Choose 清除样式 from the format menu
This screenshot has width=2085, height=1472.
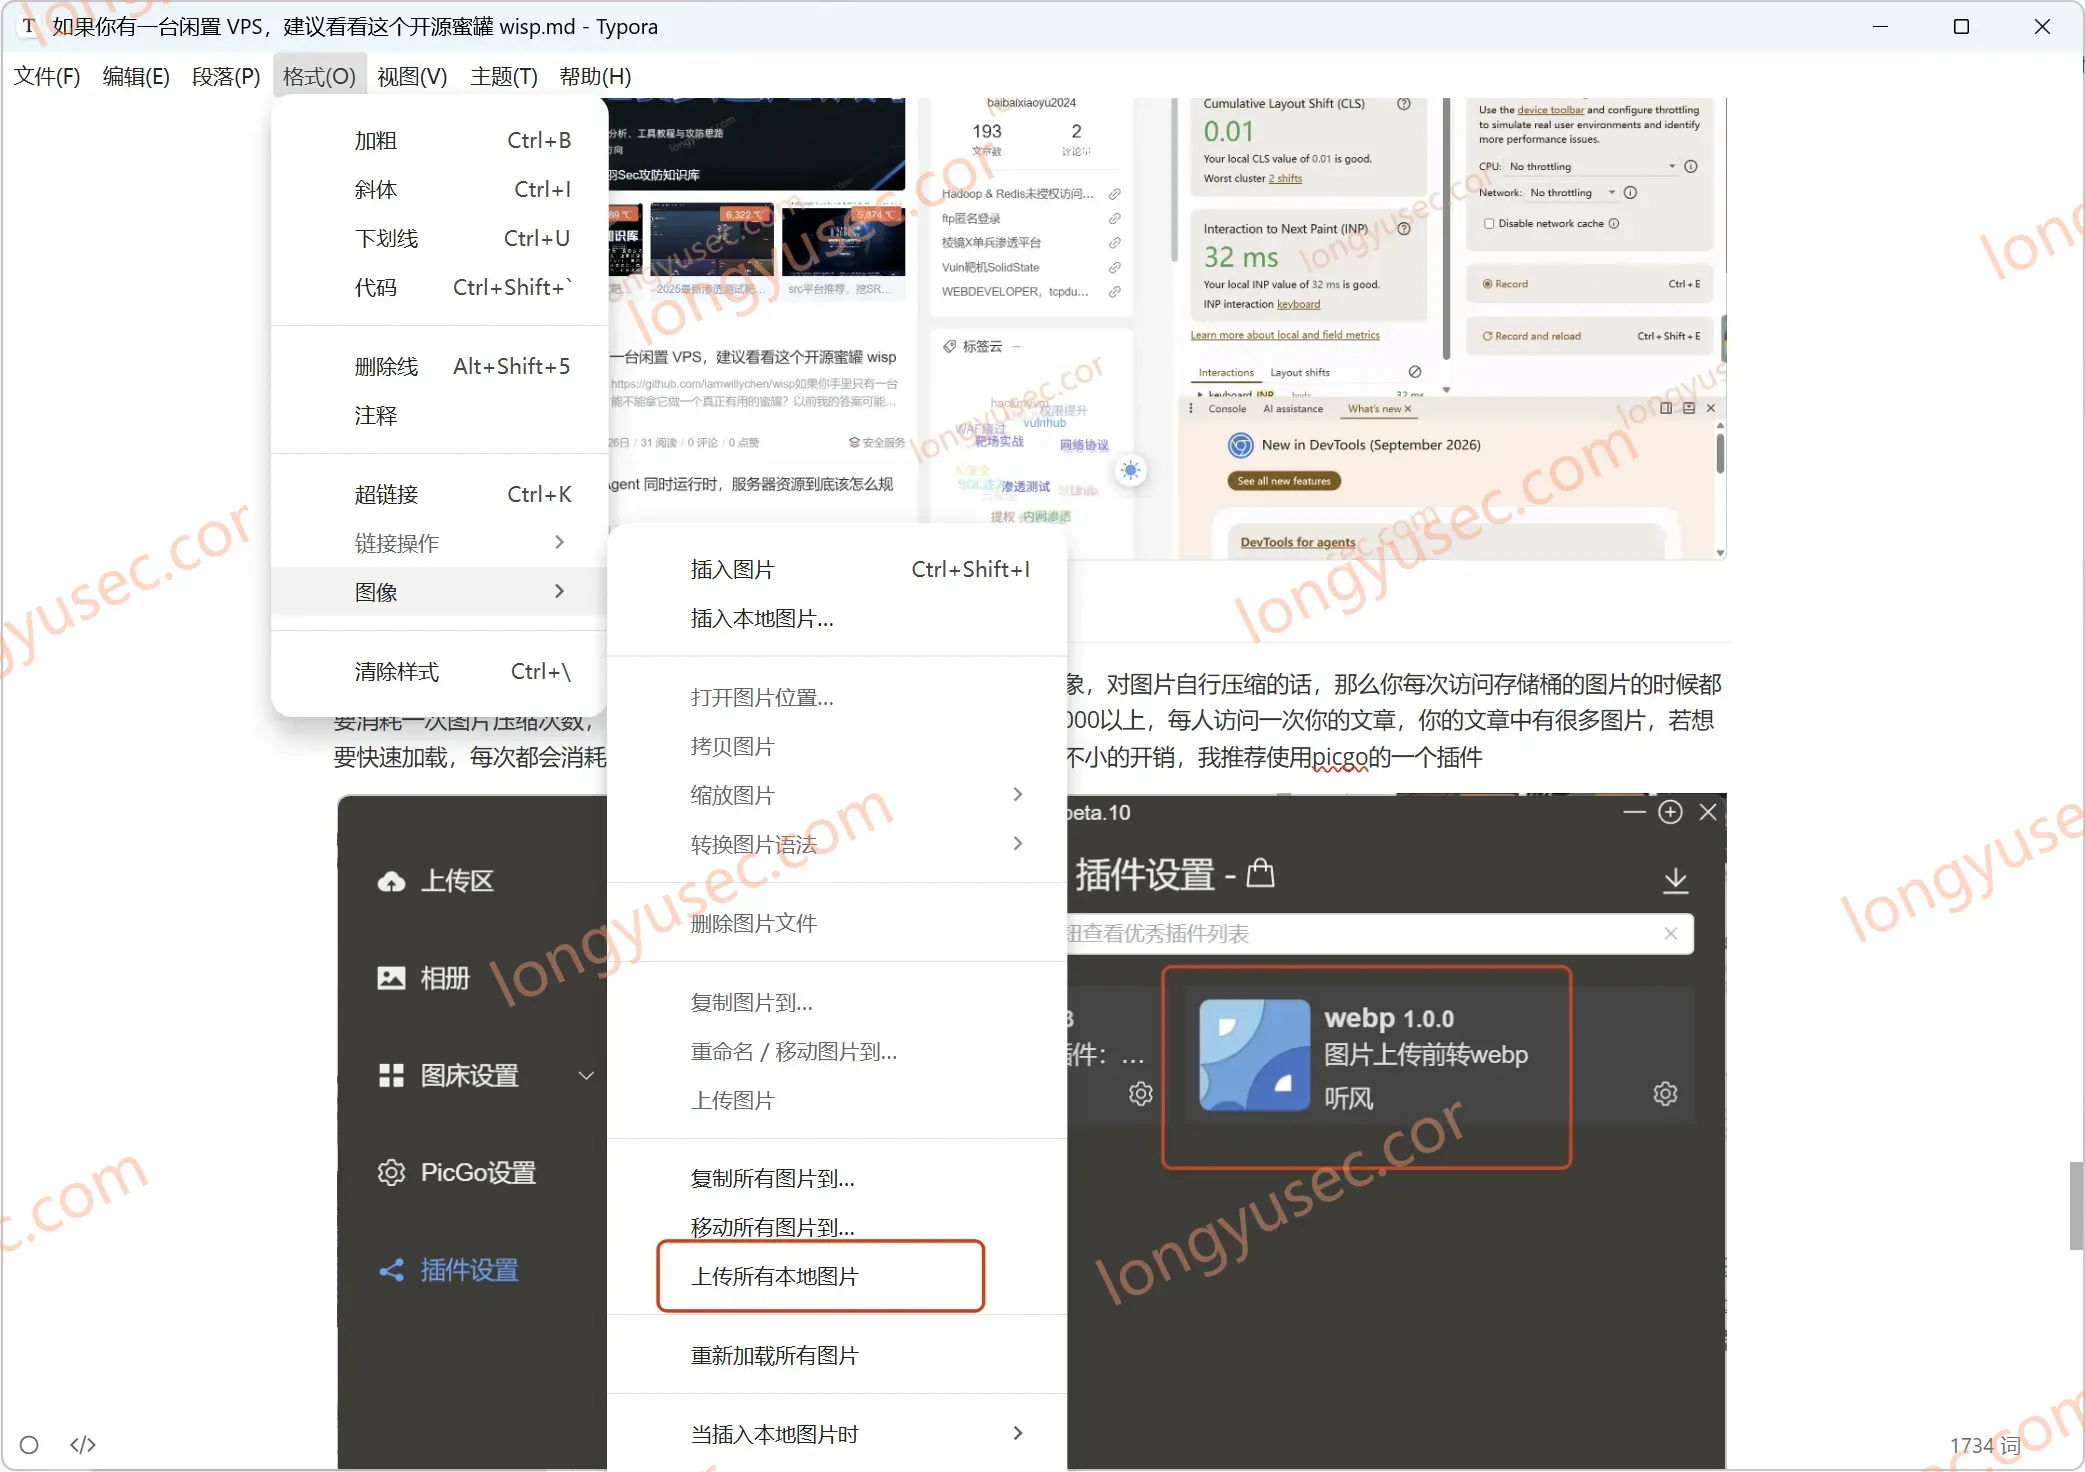439,672
